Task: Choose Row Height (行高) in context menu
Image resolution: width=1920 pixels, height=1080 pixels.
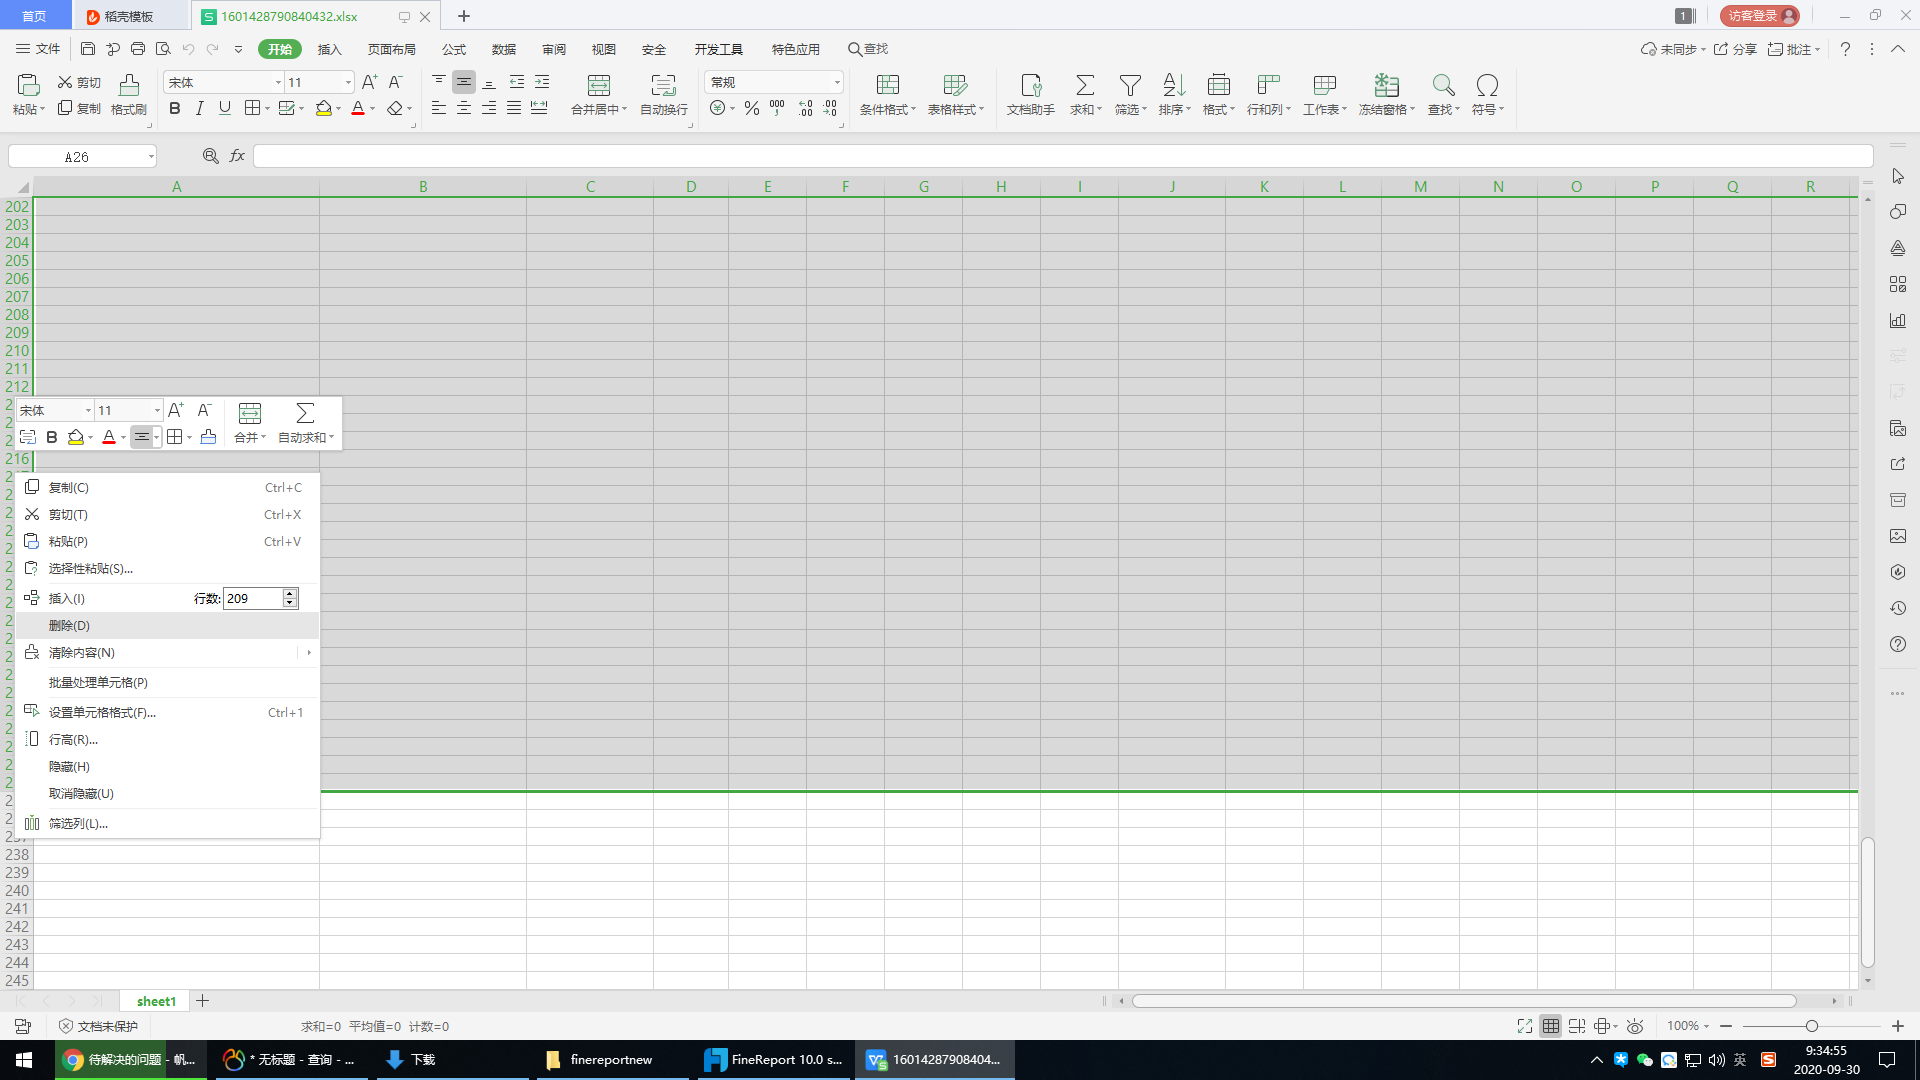Action: click(168, 739)
